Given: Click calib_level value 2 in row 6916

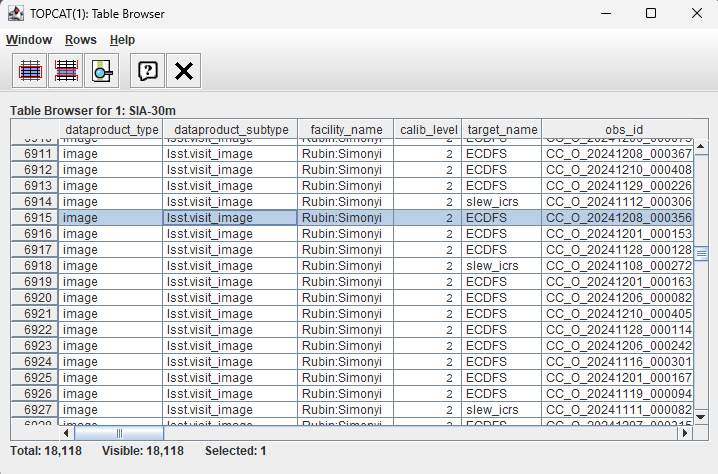Looking at the screenshot, I should 428,234.
